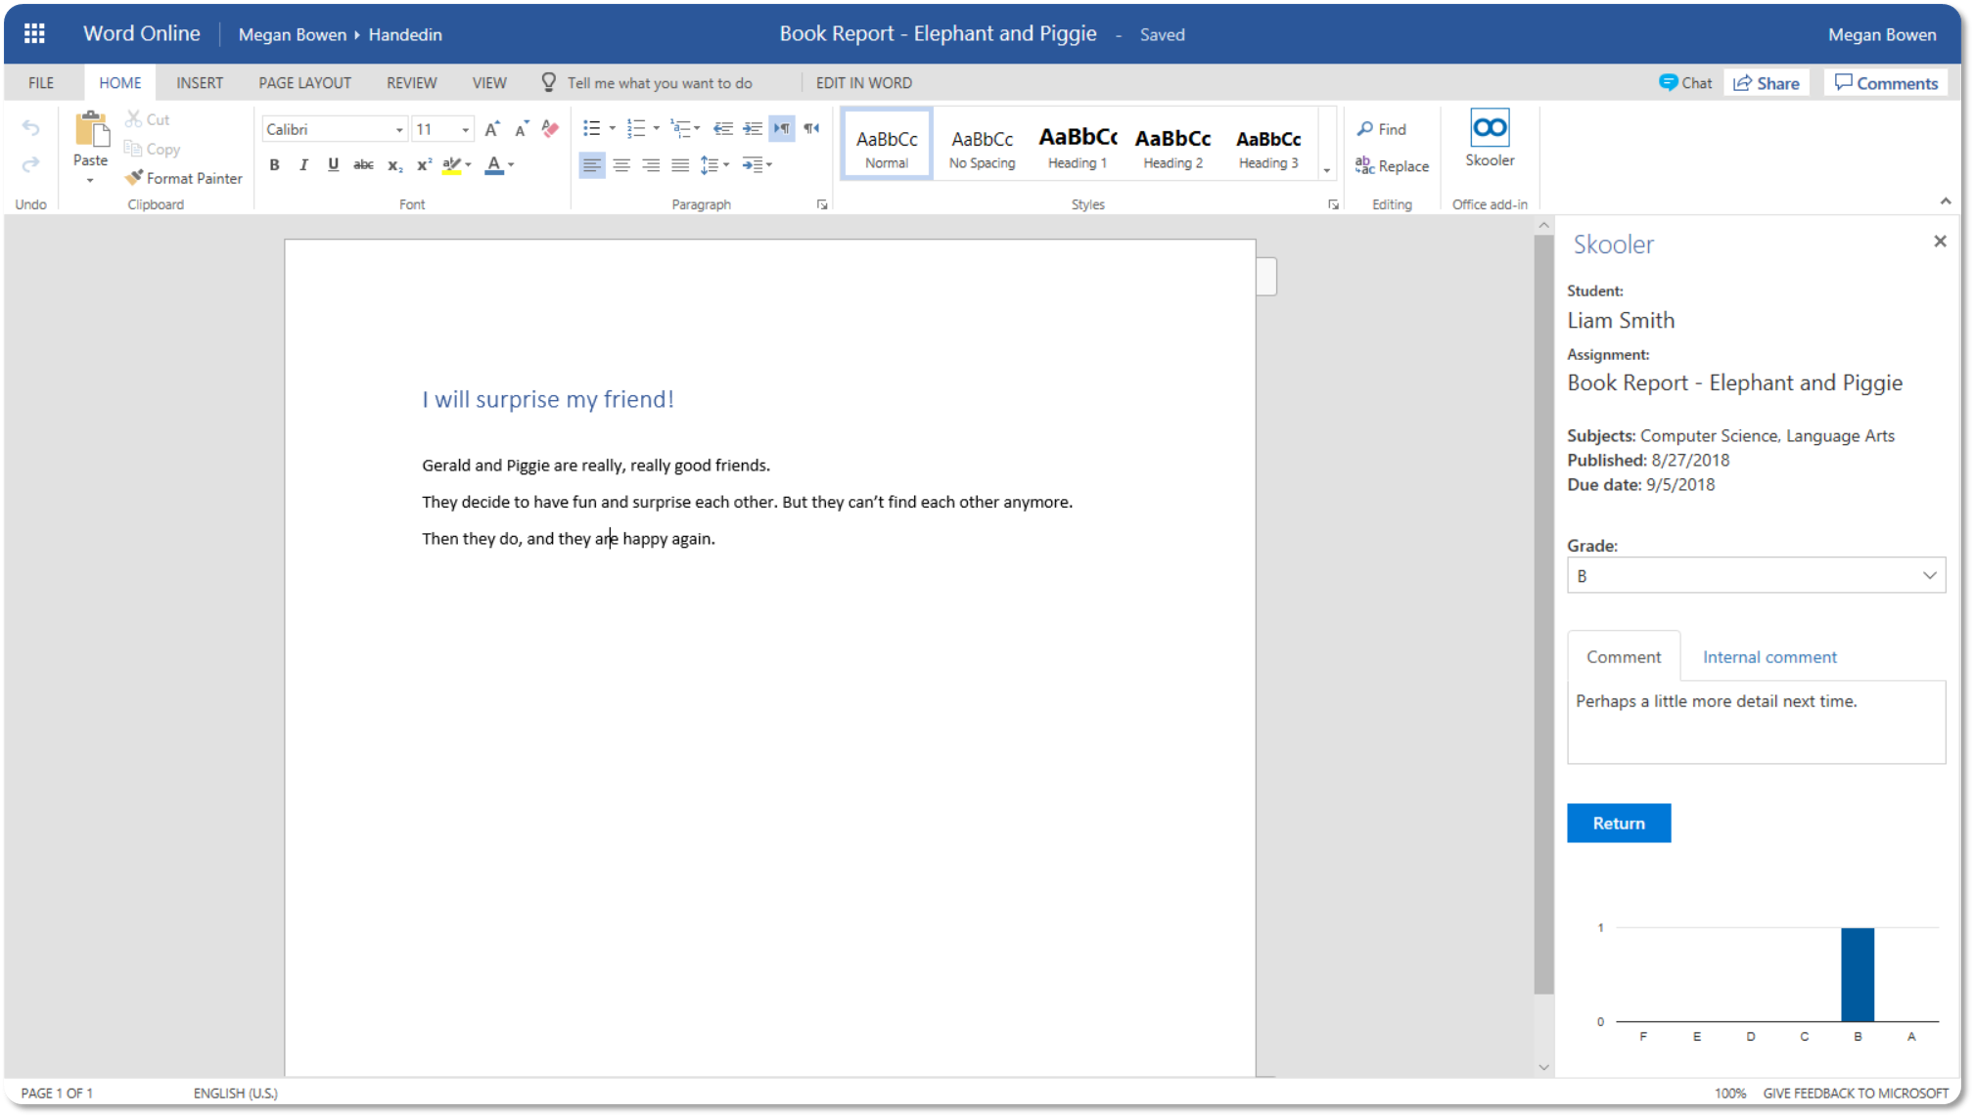Image resolution: width=1974 pixels, height=1117 pixels.
Task: Open the Paragraph dialog launcher
Action: pos(822,205)
